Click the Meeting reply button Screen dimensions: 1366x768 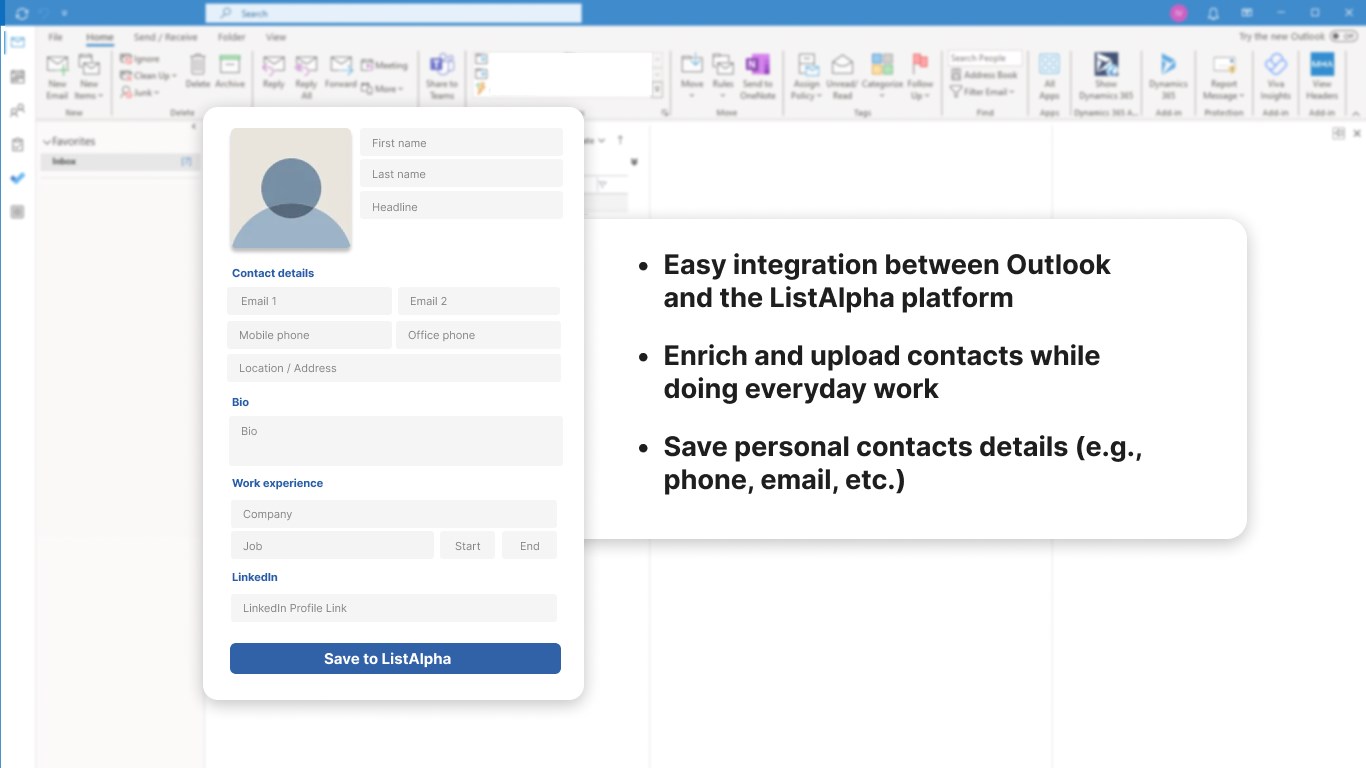384,65
